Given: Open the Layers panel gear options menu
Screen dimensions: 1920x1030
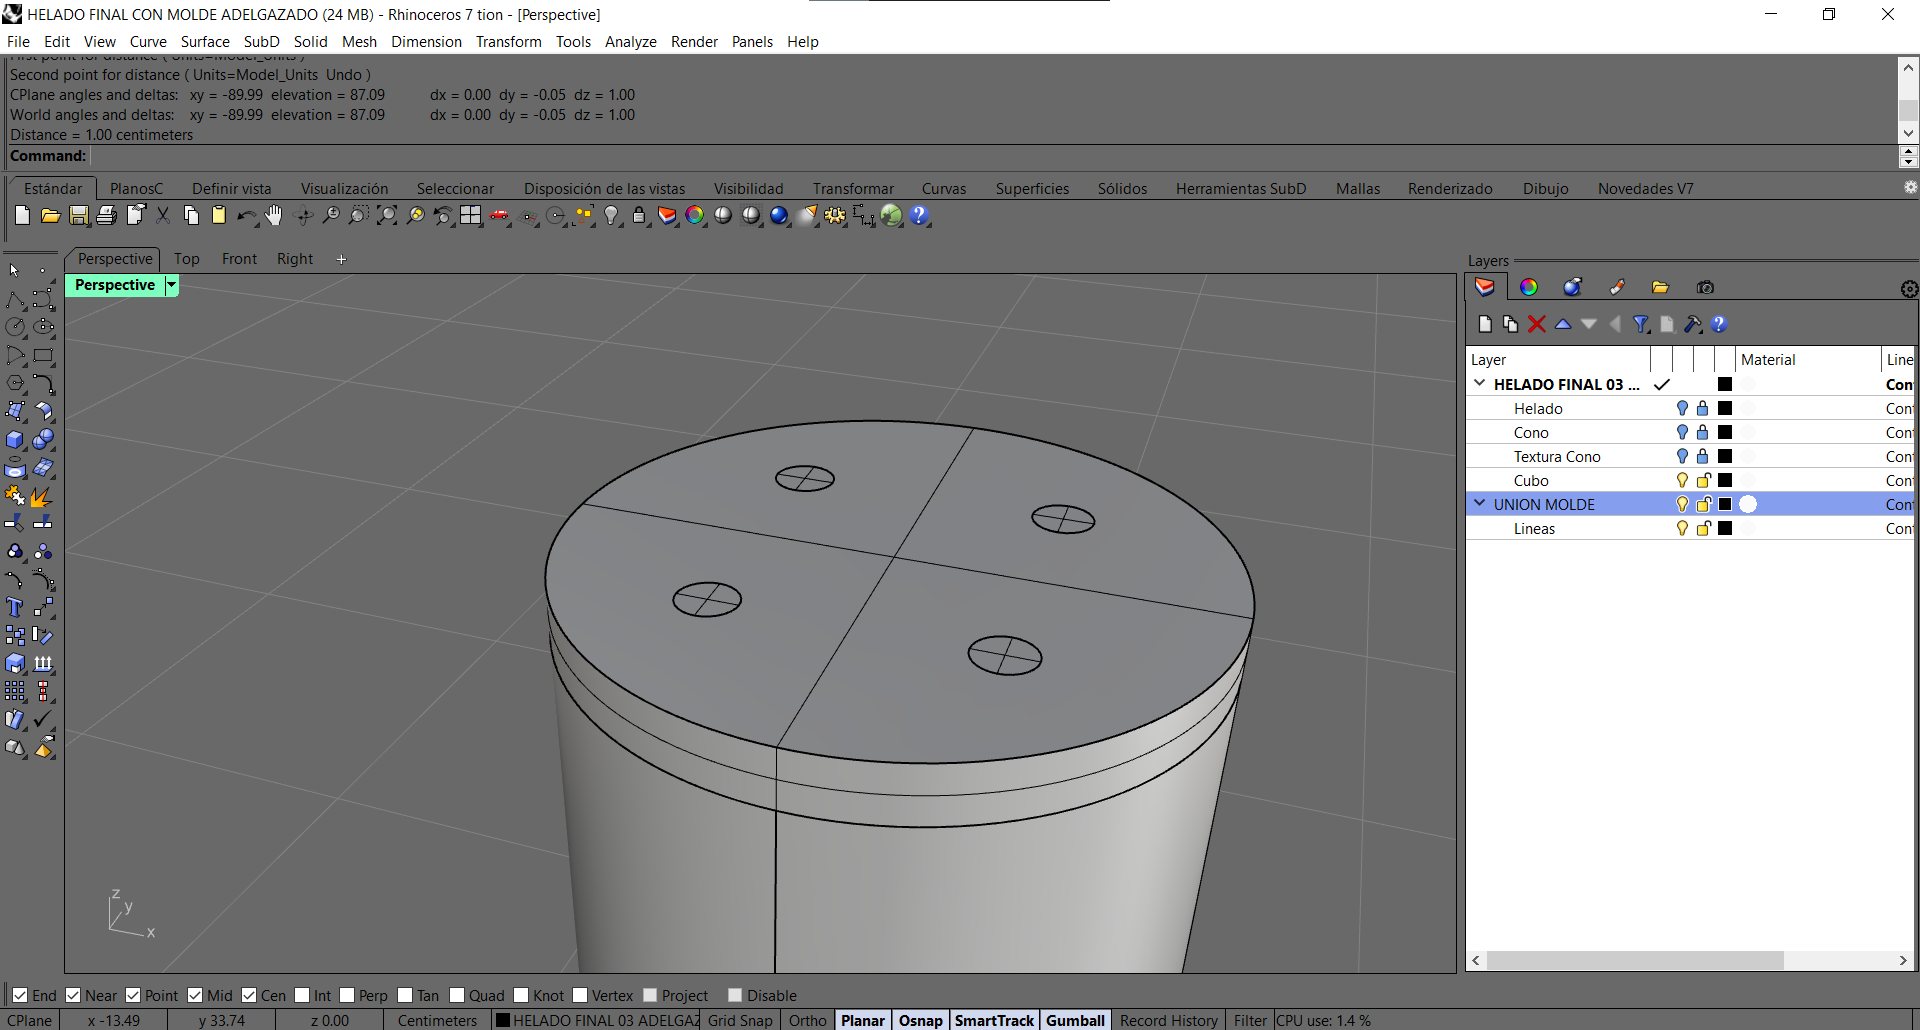Looking at the screenshot, I should tap(1909, 289).
